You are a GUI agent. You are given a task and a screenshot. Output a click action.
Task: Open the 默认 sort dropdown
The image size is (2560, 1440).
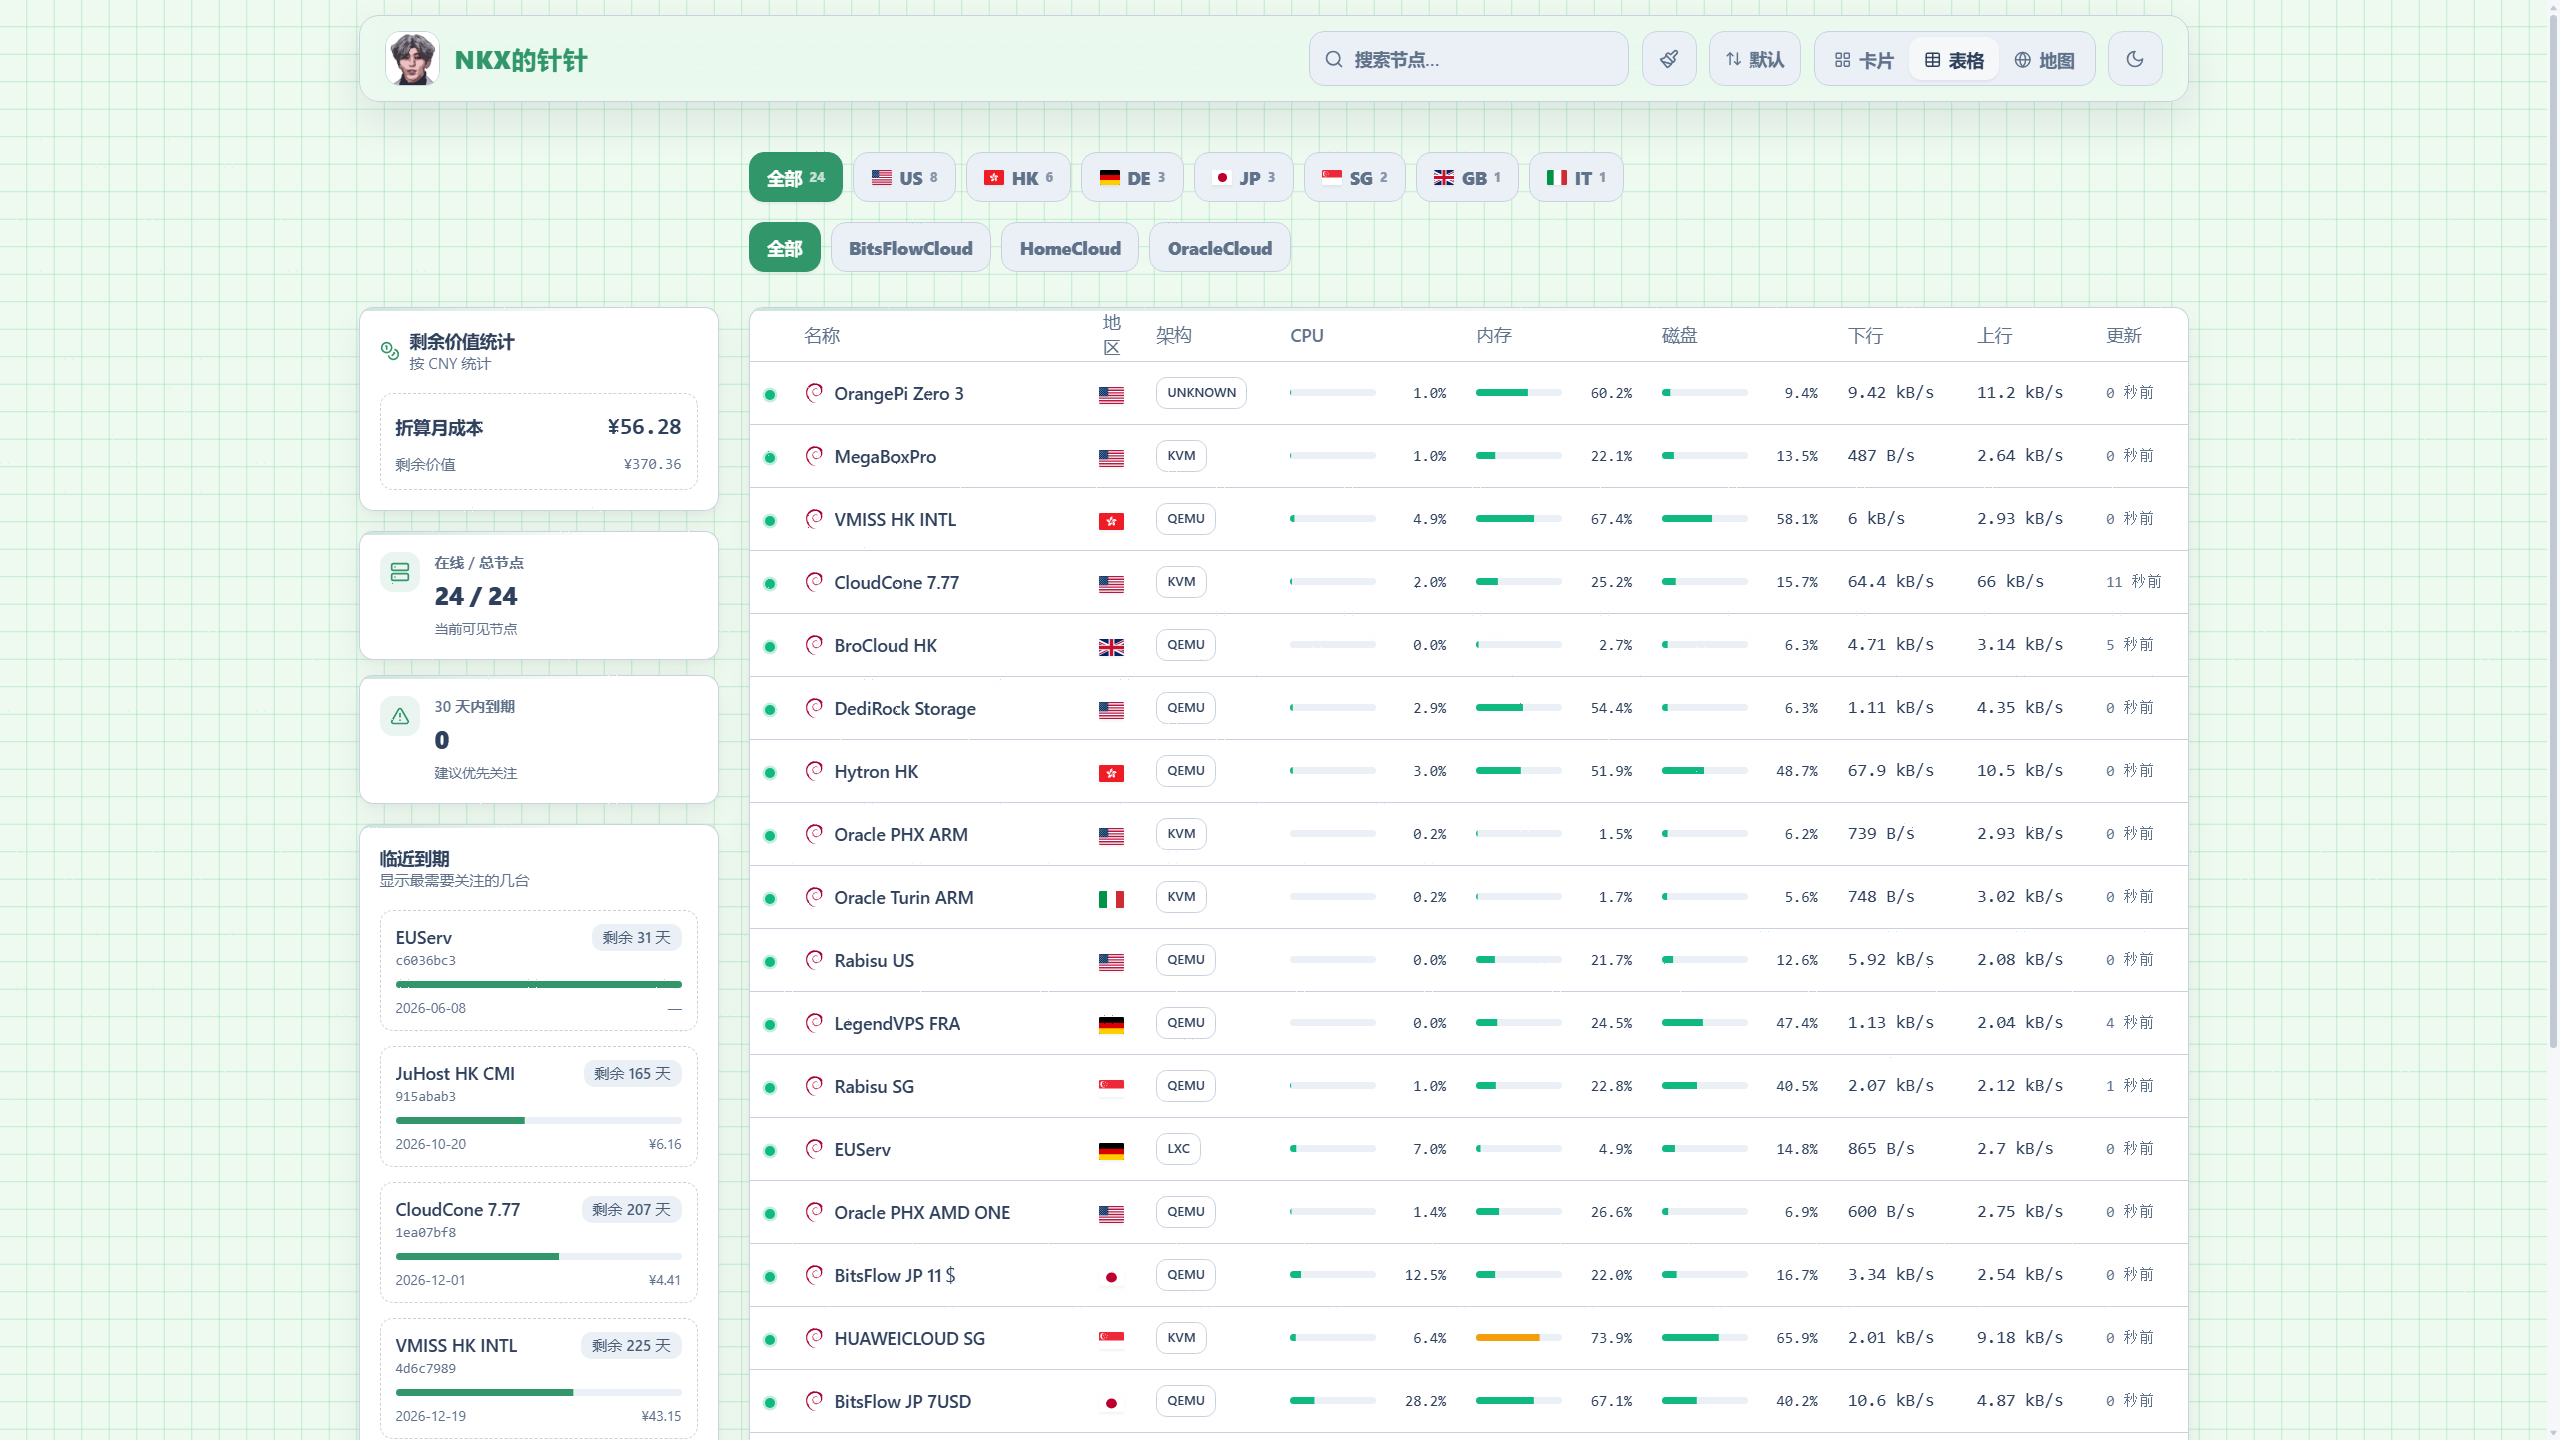pyautogui.click(x=1755, y=59)
